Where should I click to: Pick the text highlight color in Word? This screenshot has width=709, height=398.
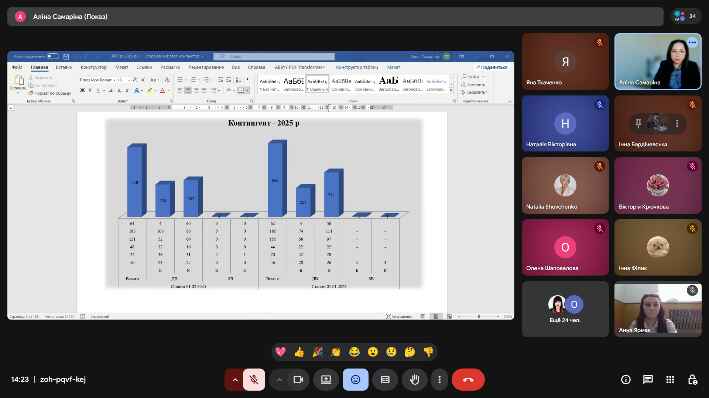coord(151,91)
